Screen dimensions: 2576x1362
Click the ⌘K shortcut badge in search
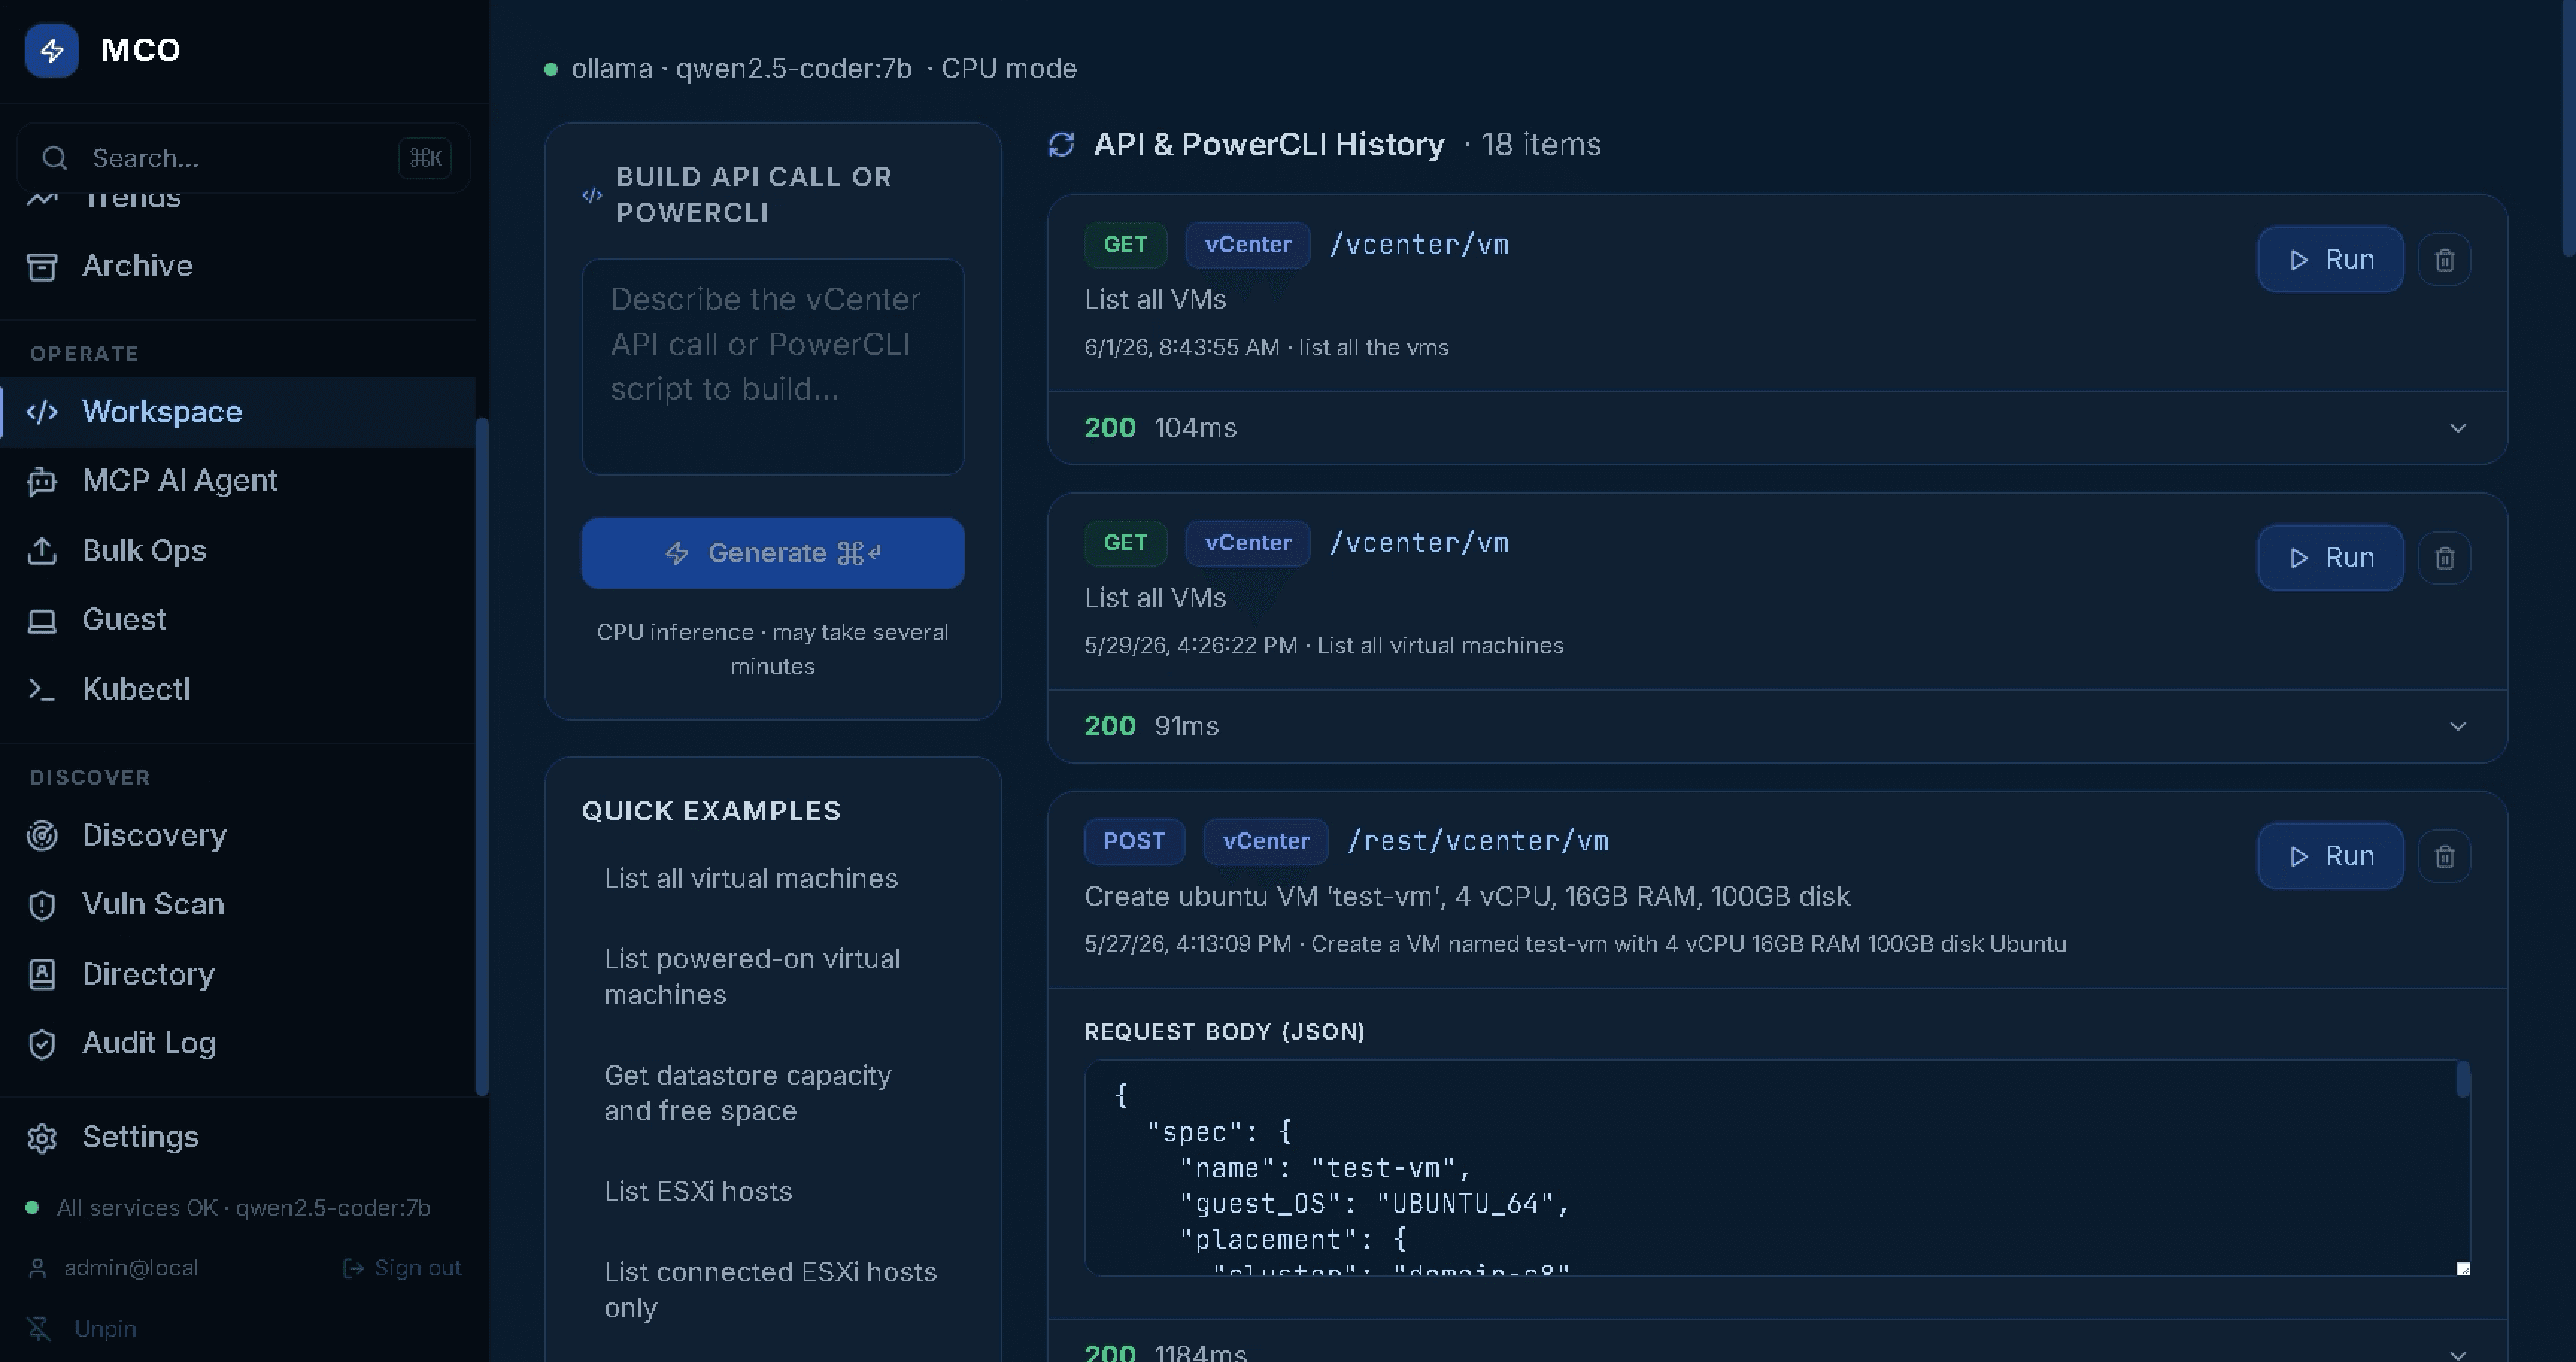tap(425, 158)
